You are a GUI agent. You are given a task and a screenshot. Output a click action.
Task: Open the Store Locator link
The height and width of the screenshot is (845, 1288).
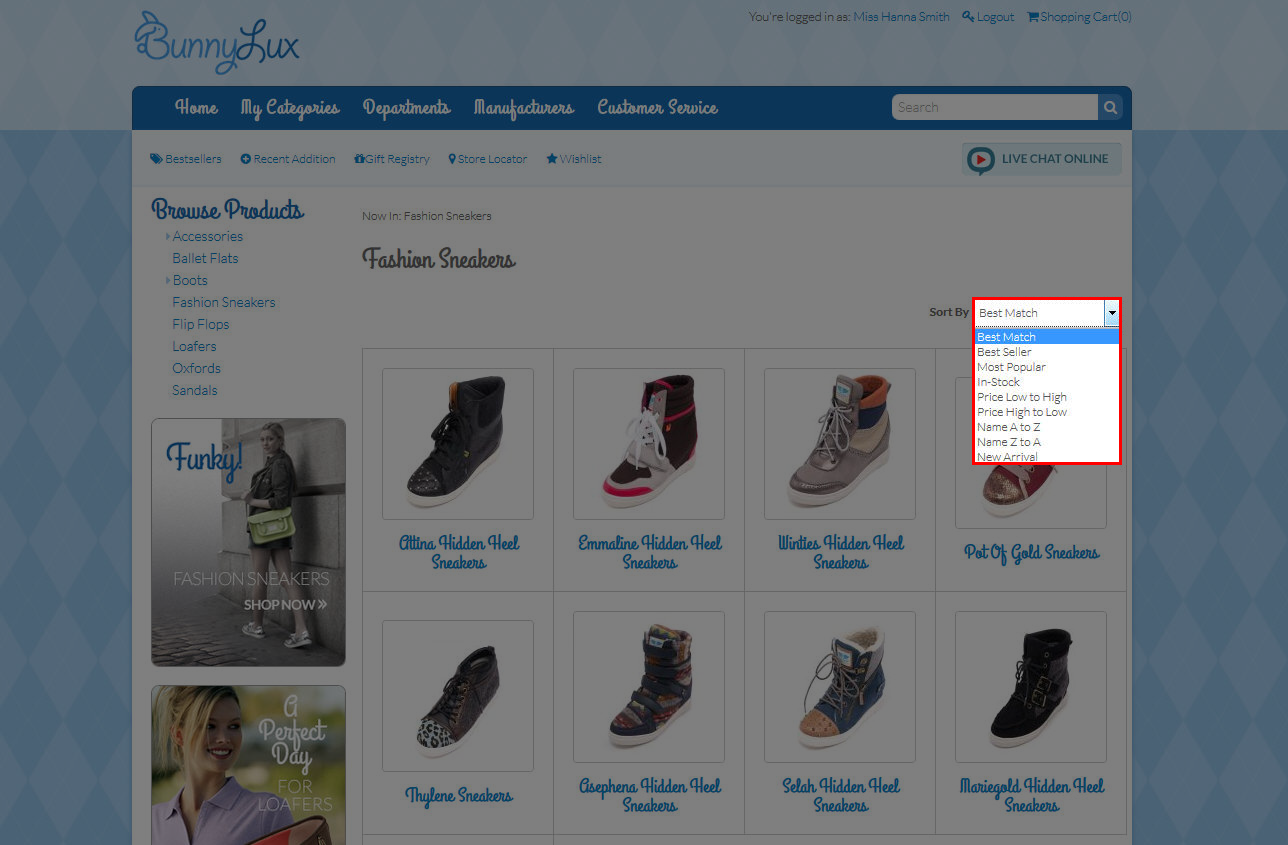[492, 159]
